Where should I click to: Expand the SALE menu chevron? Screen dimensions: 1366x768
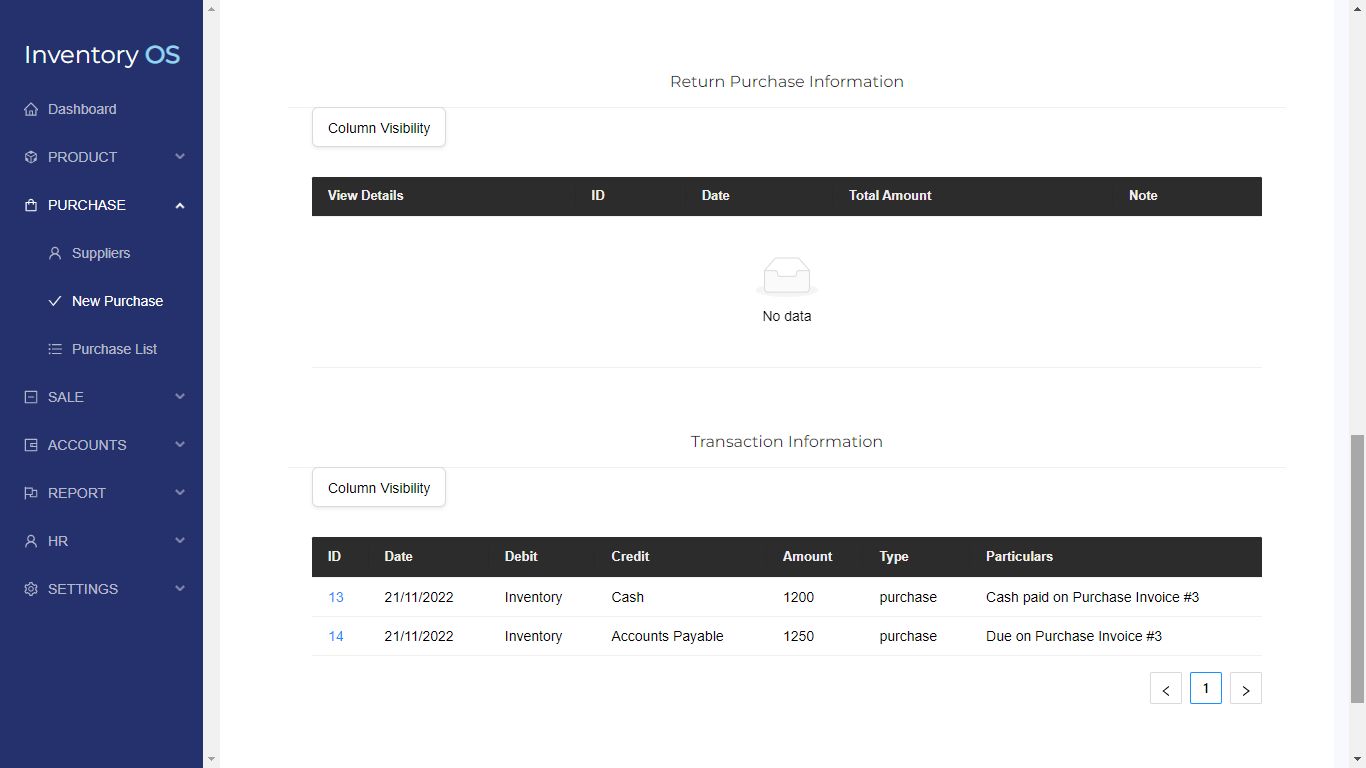click(180, 397)
